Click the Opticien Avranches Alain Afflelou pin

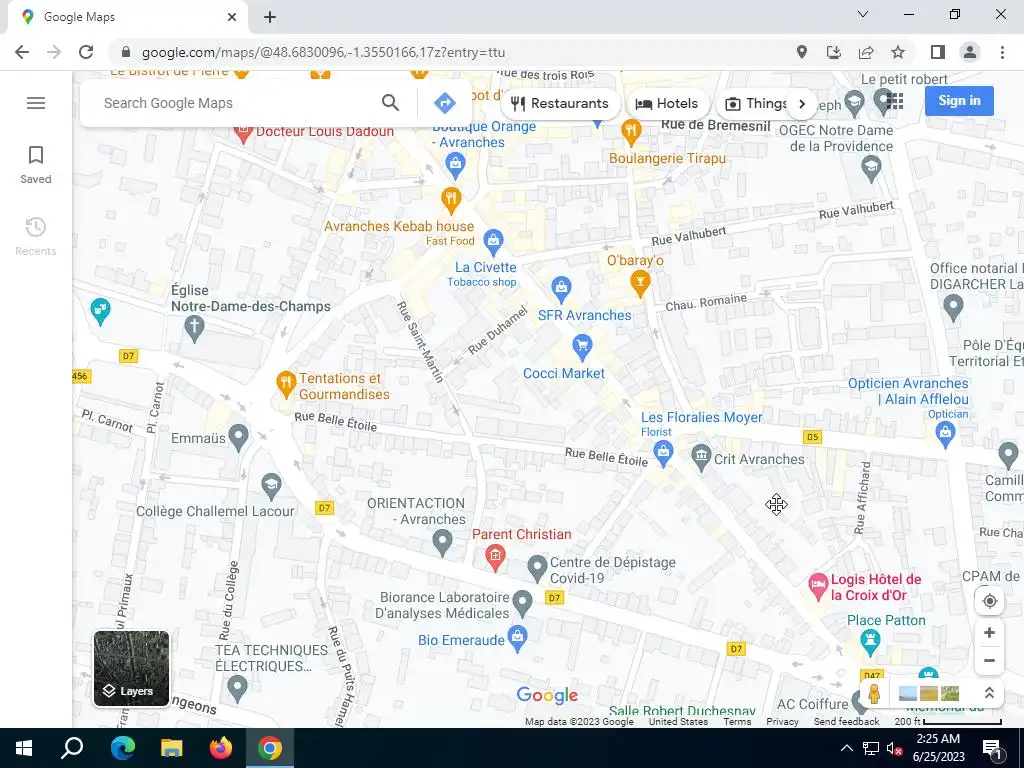pos(945,433)
